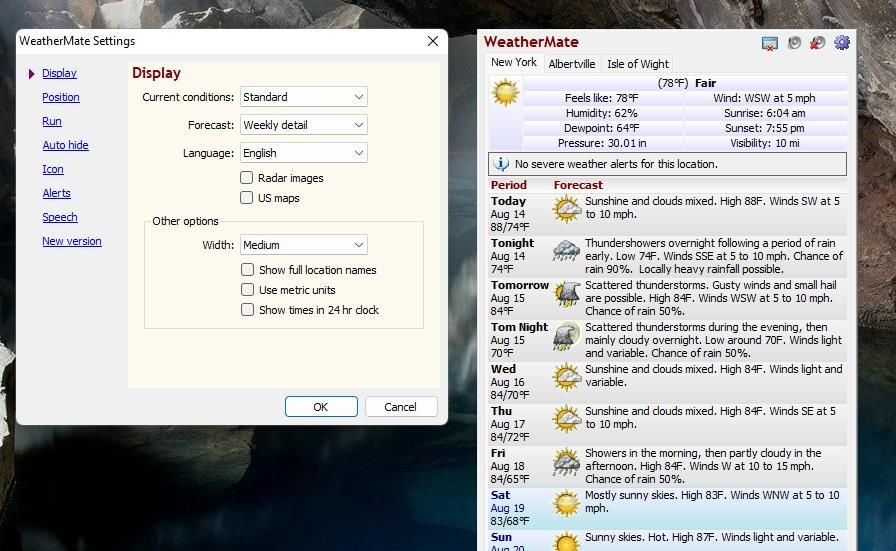Click the Tom Night thunderstorm icon
896x551 pixels.
tap(566, 336)
